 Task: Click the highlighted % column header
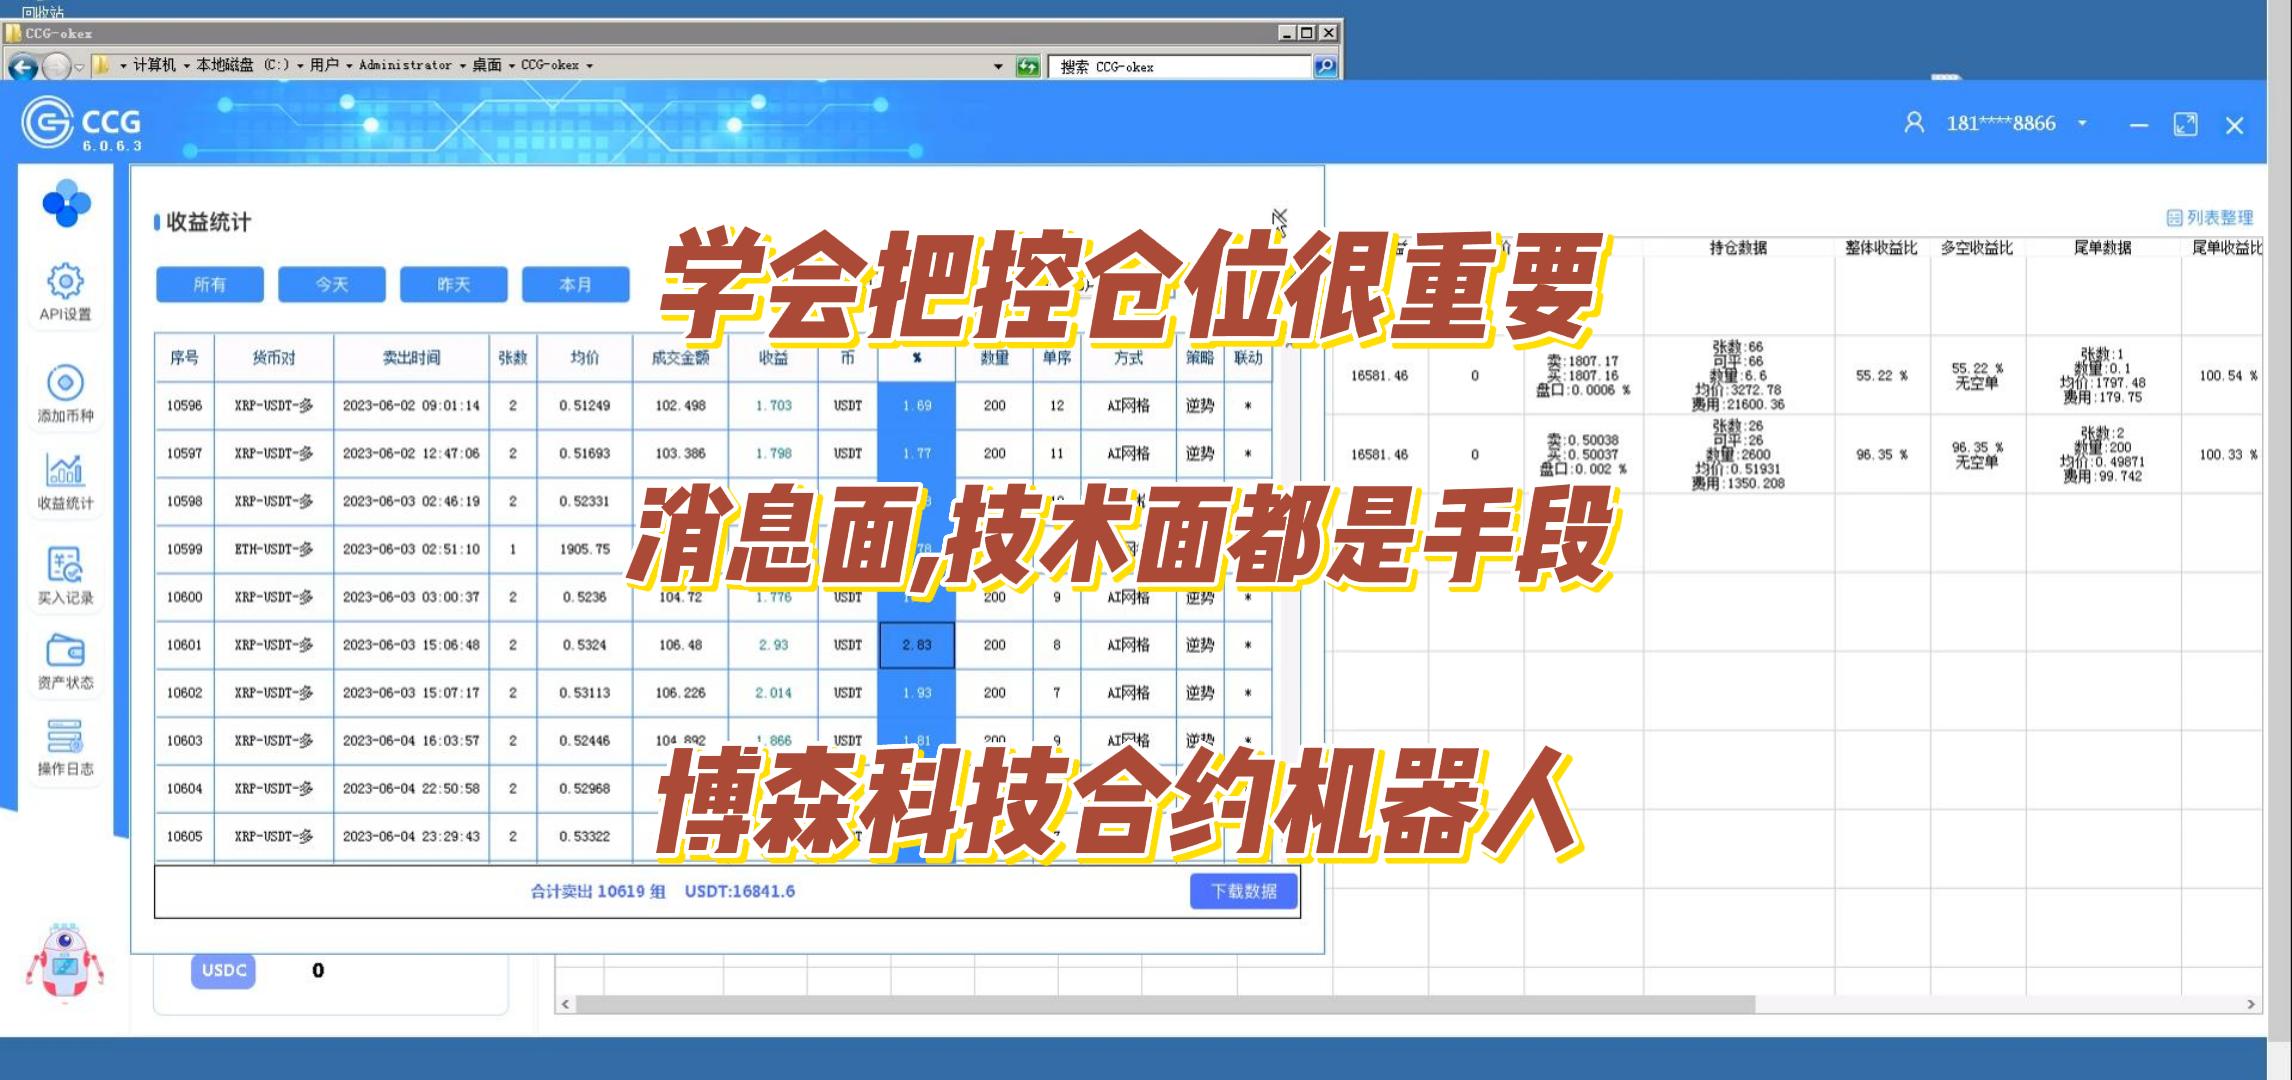[917, 357]
